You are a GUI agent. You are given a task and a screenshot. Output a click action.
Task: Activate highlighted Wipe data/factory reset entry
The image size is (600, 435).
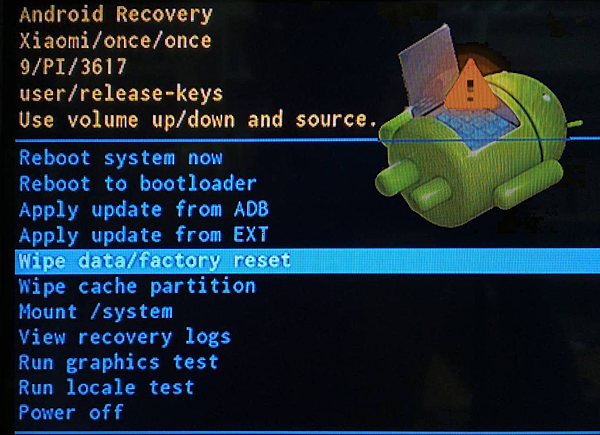pos(307,261)
